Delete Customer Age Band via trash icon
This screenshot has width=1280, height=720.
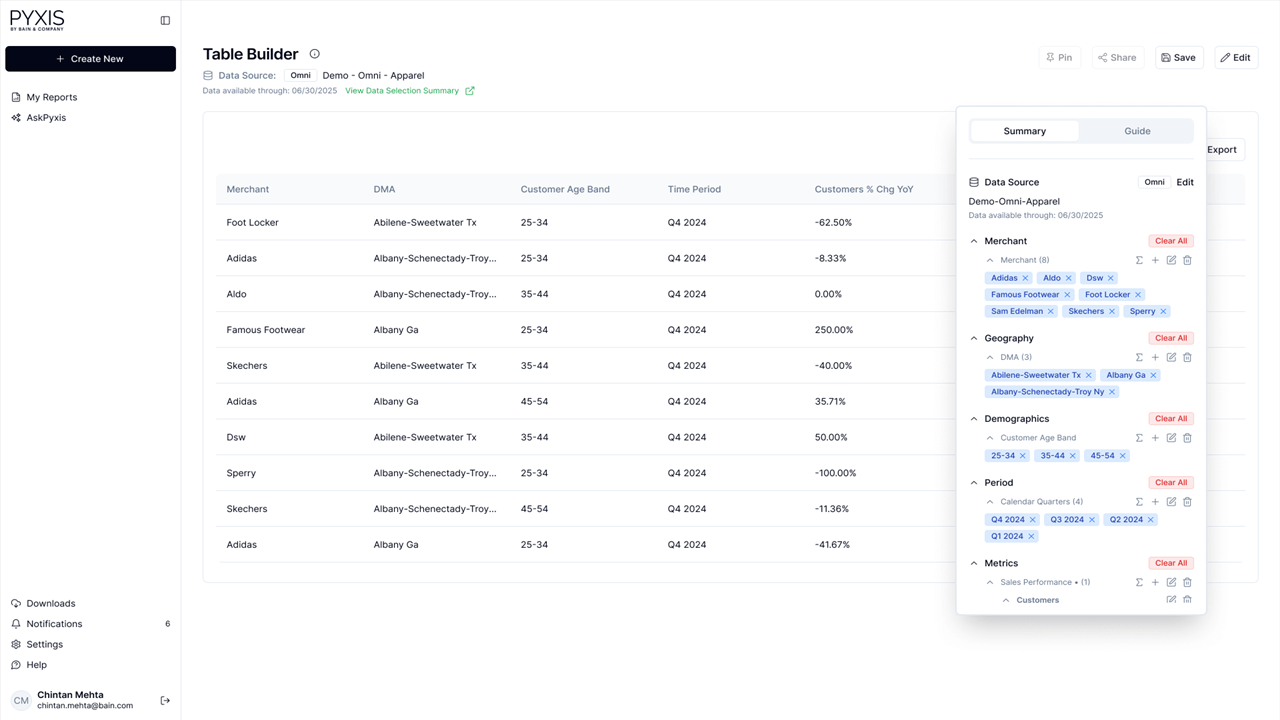click(x=1187, y=438)
